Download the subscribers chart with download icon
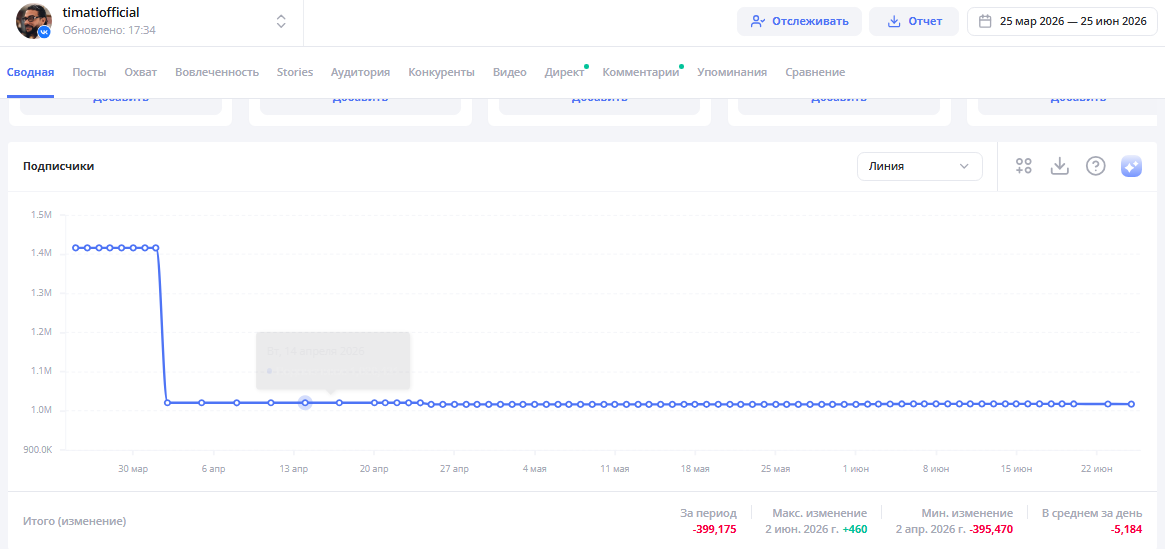The width and height of the screenshot is (1165, 549). [x=1059, y=166]
